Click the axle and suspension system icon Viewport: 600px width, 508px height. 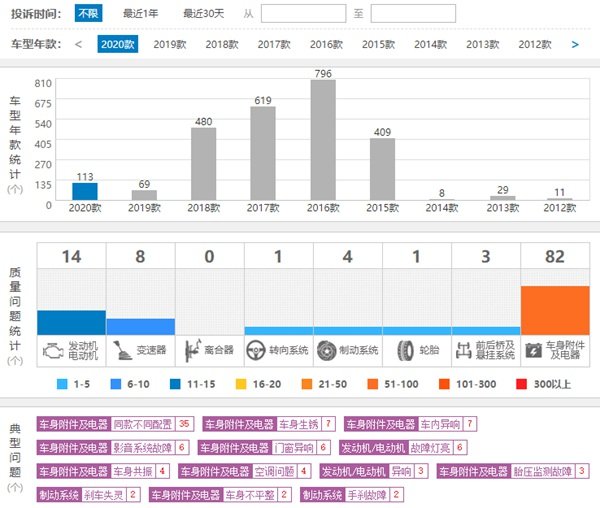465,350
